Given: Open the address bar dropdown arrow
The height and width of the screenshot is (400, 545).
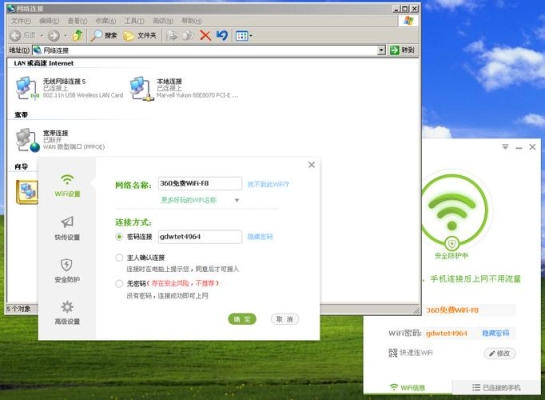Looking at the screenshot, I should tap(381, 50).
